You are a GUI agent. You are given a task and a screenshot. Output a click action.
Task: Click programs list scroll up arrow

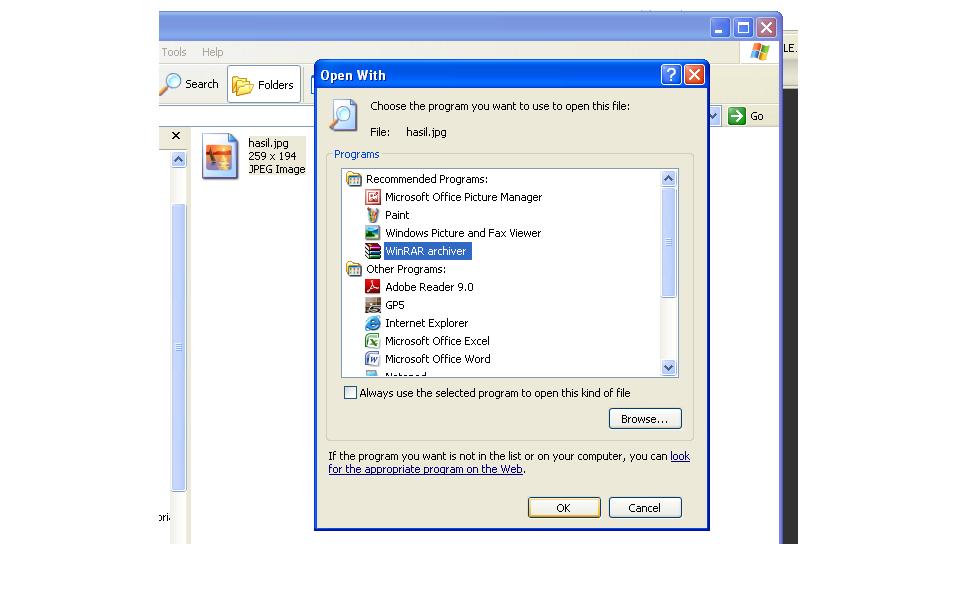[669, 178]
